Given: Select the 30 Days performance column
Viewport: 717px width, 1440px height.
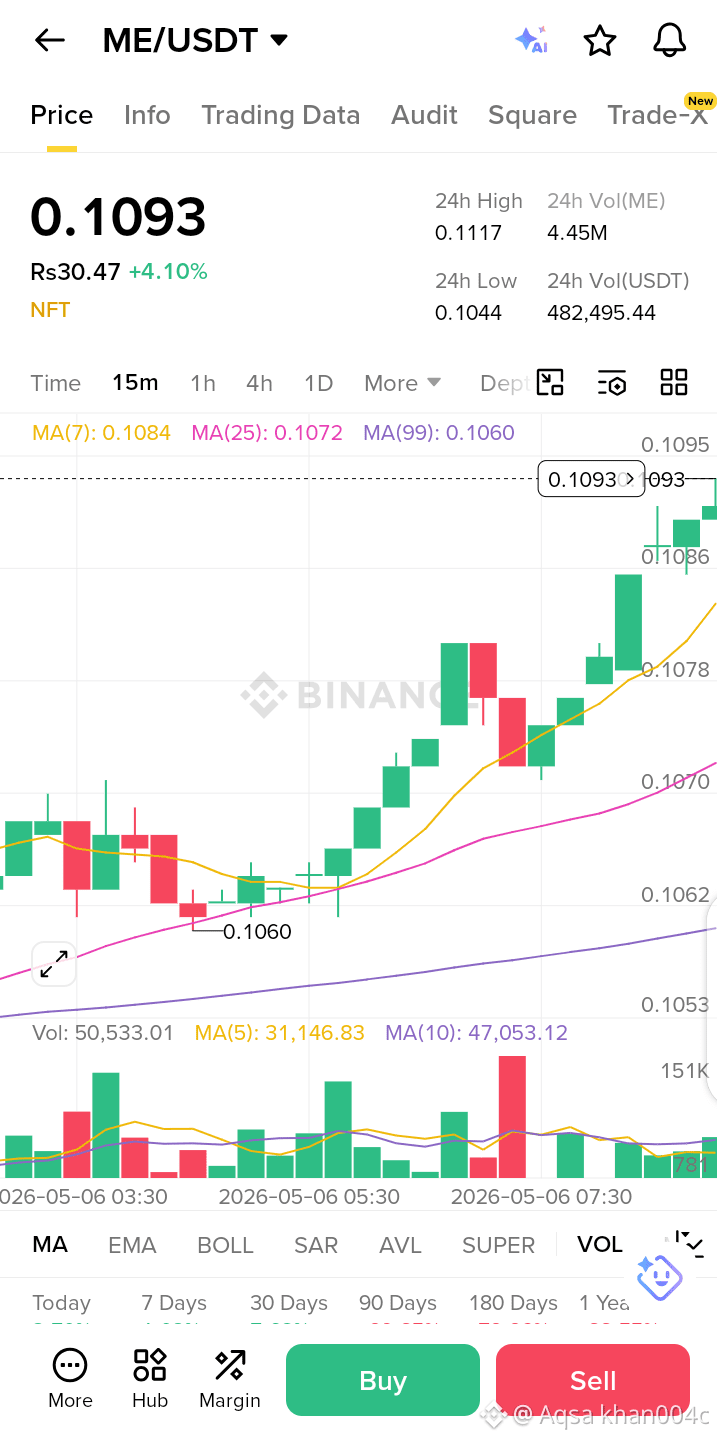Looking at the screenshot, I should pyautogui.click(x=289, y=1303).
